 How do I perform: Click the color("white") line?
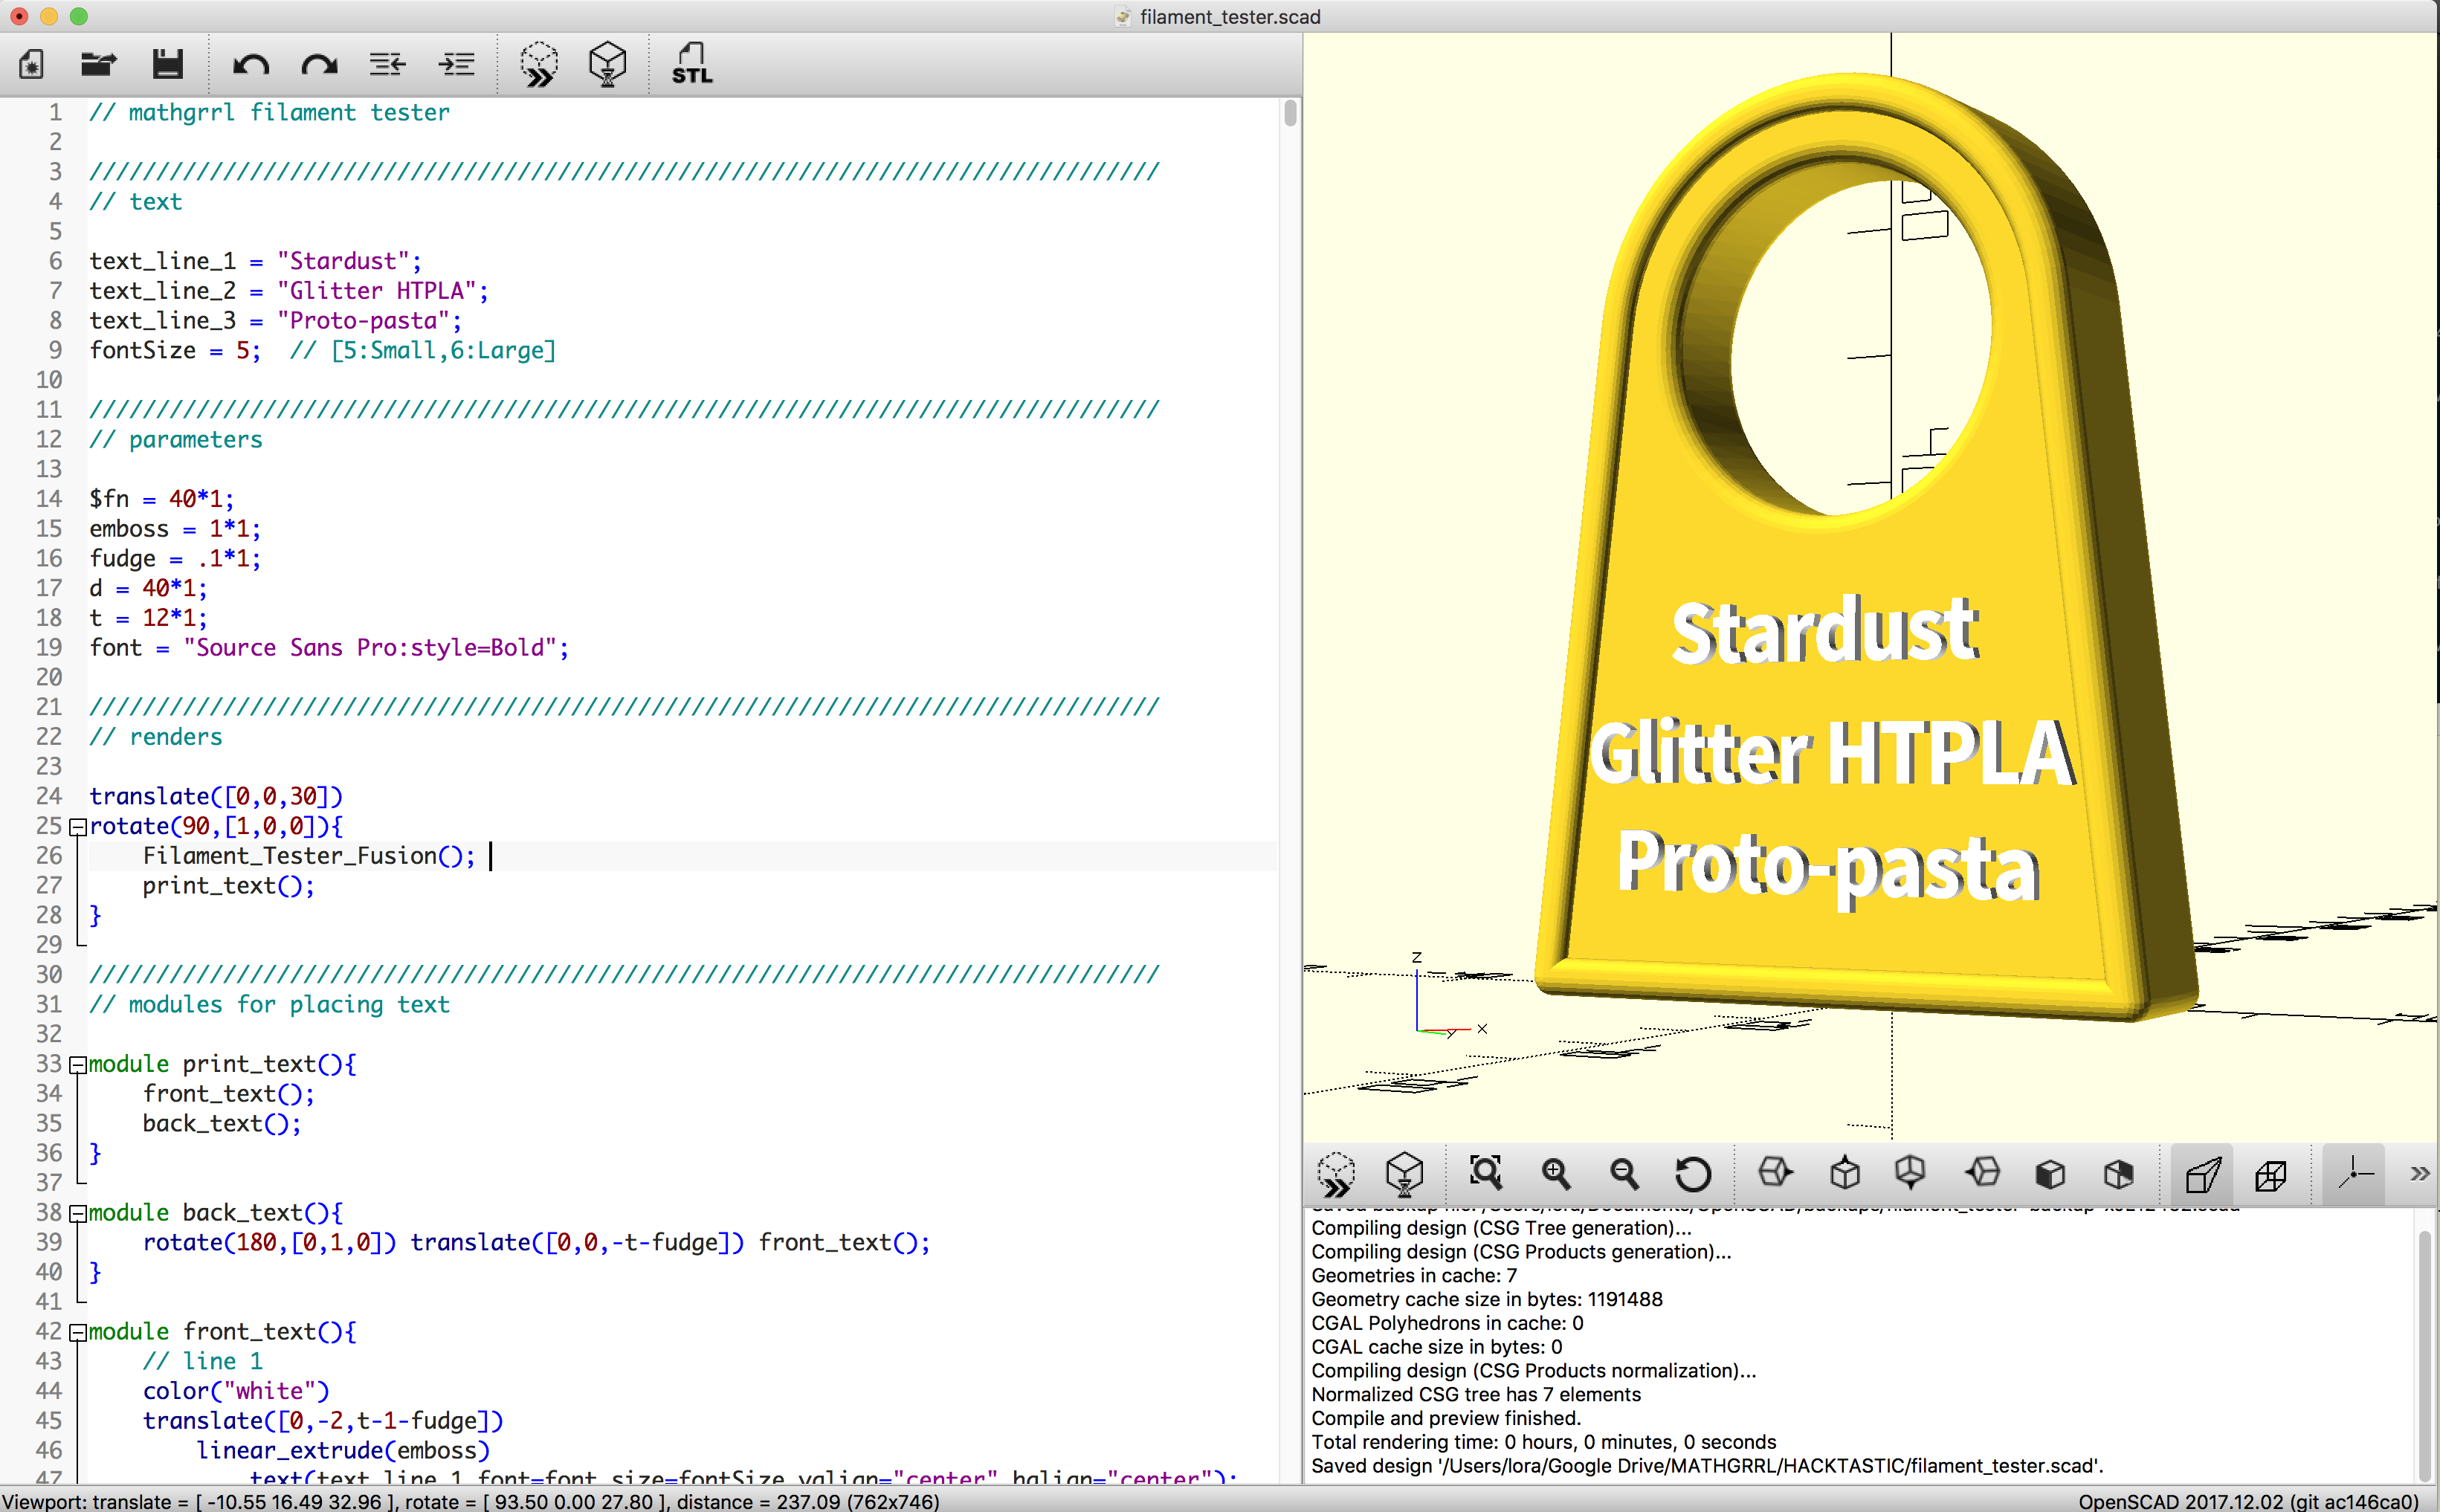click(236, 1391)
